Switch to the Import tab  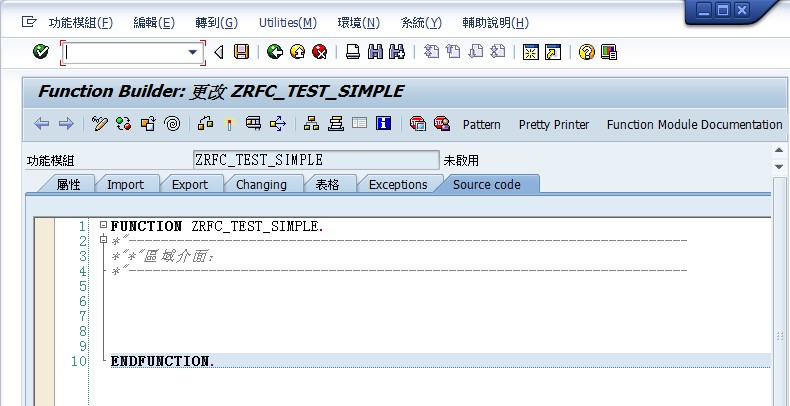(125, 184)
